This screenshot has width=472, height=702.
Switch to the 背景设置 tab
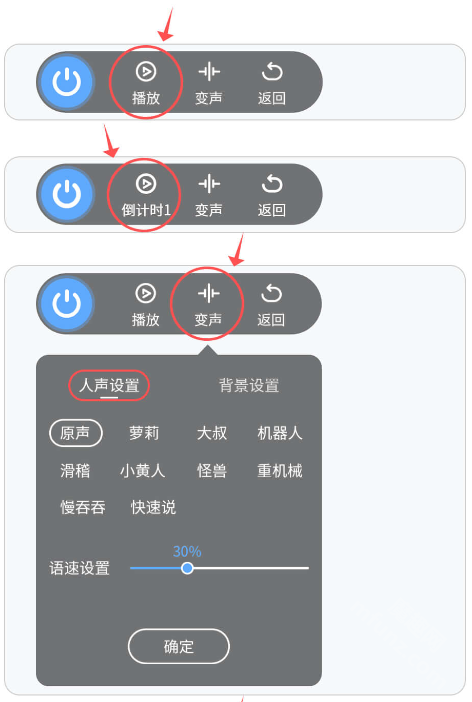(x=249, y=385)
